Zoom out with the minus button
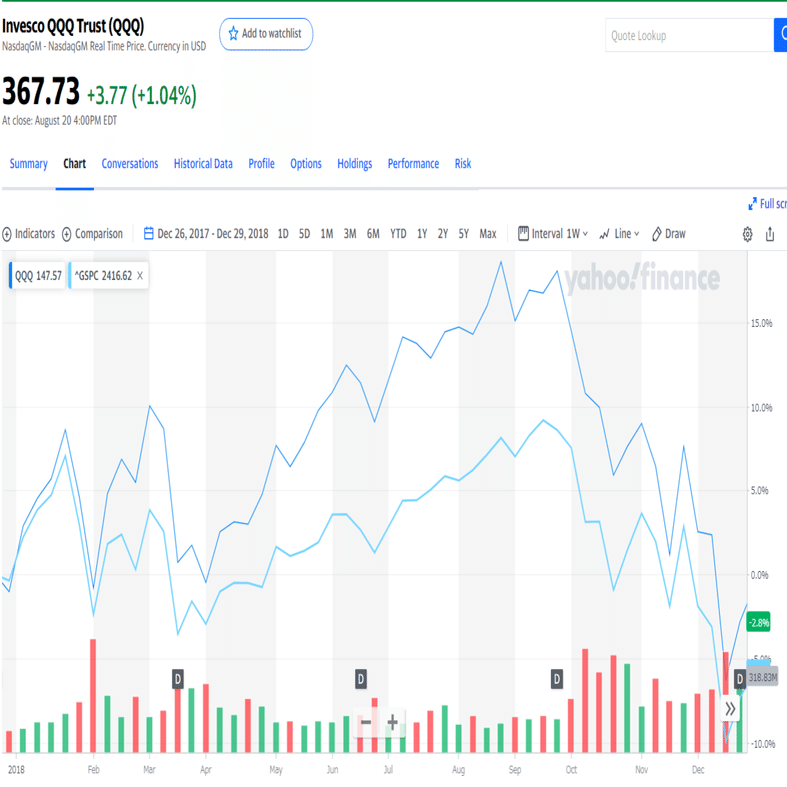This screenshot has width=787, height=787. point(366,722)
